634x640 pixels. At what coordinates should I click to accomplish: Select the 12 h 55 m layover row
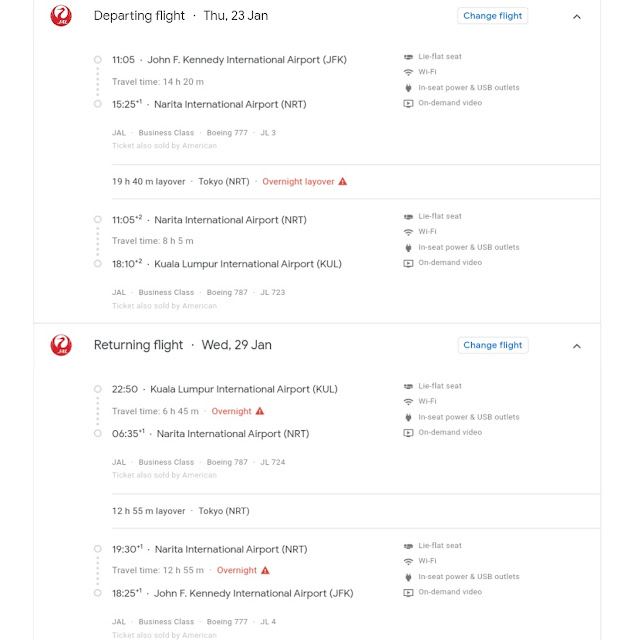click(x=356, y=511)
